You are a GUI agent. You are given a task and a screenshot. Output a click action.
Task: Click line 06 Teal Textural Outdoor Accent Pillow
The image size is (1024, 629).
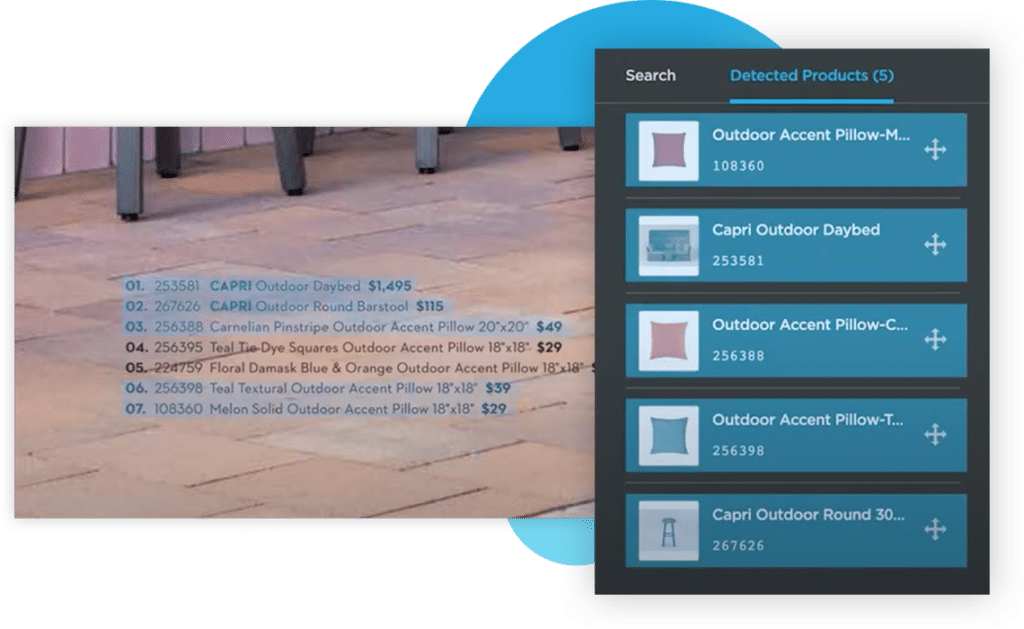[318, 388]
